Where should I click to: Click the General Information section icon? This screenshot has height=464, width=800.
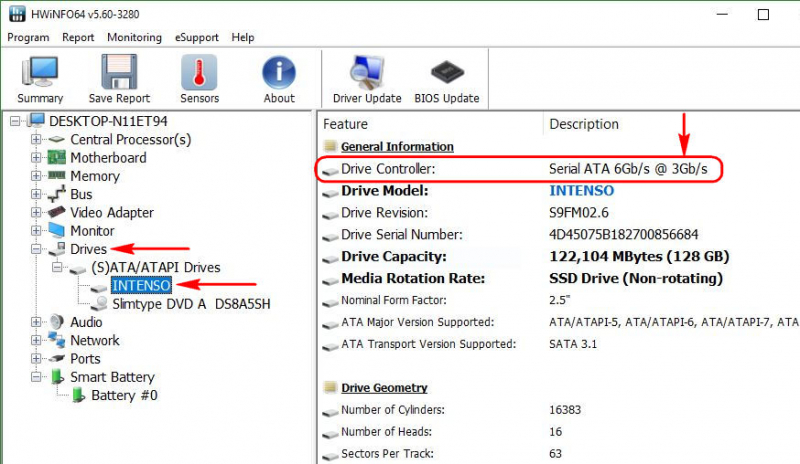tap(330, 146)
